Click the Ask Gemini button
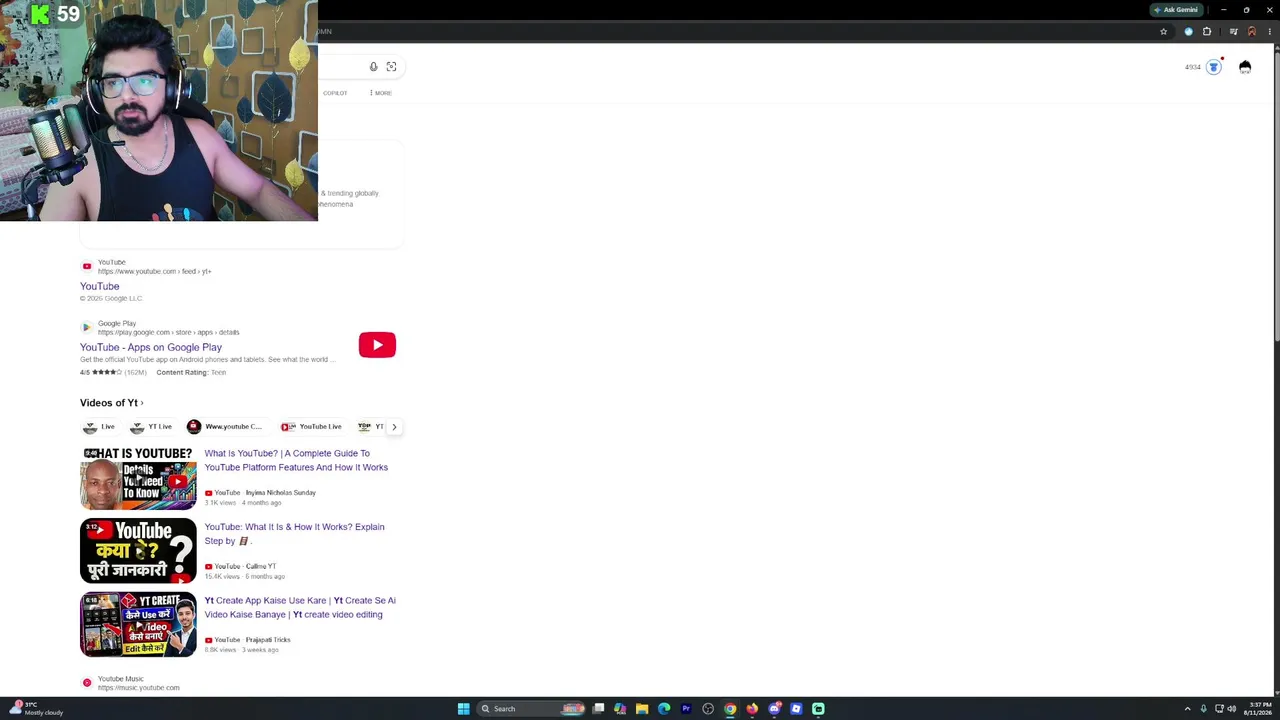1280x720 pixels. 1175,10
